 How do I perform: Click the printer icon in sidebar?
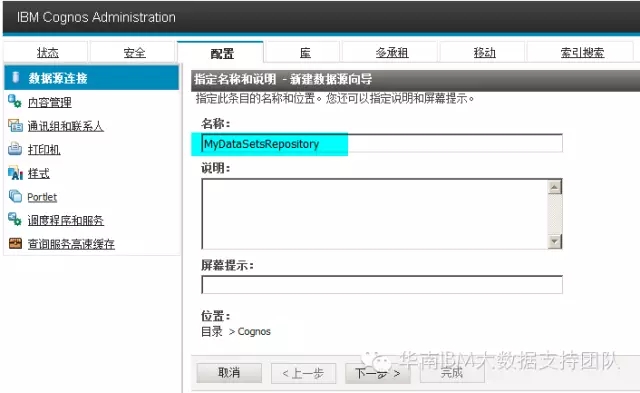[15, 149]
